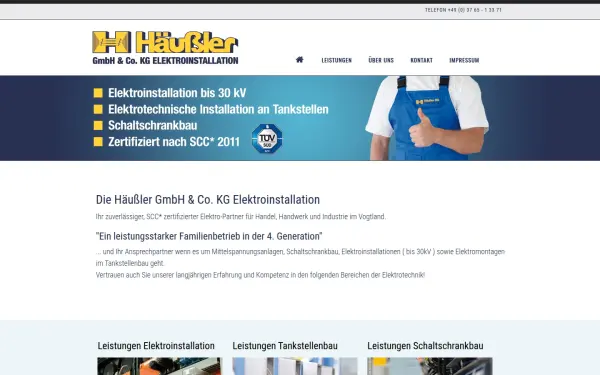
Task: Click 'Zertifiziert nach SCC* 2011' banner text
Action: click(174, 142)
